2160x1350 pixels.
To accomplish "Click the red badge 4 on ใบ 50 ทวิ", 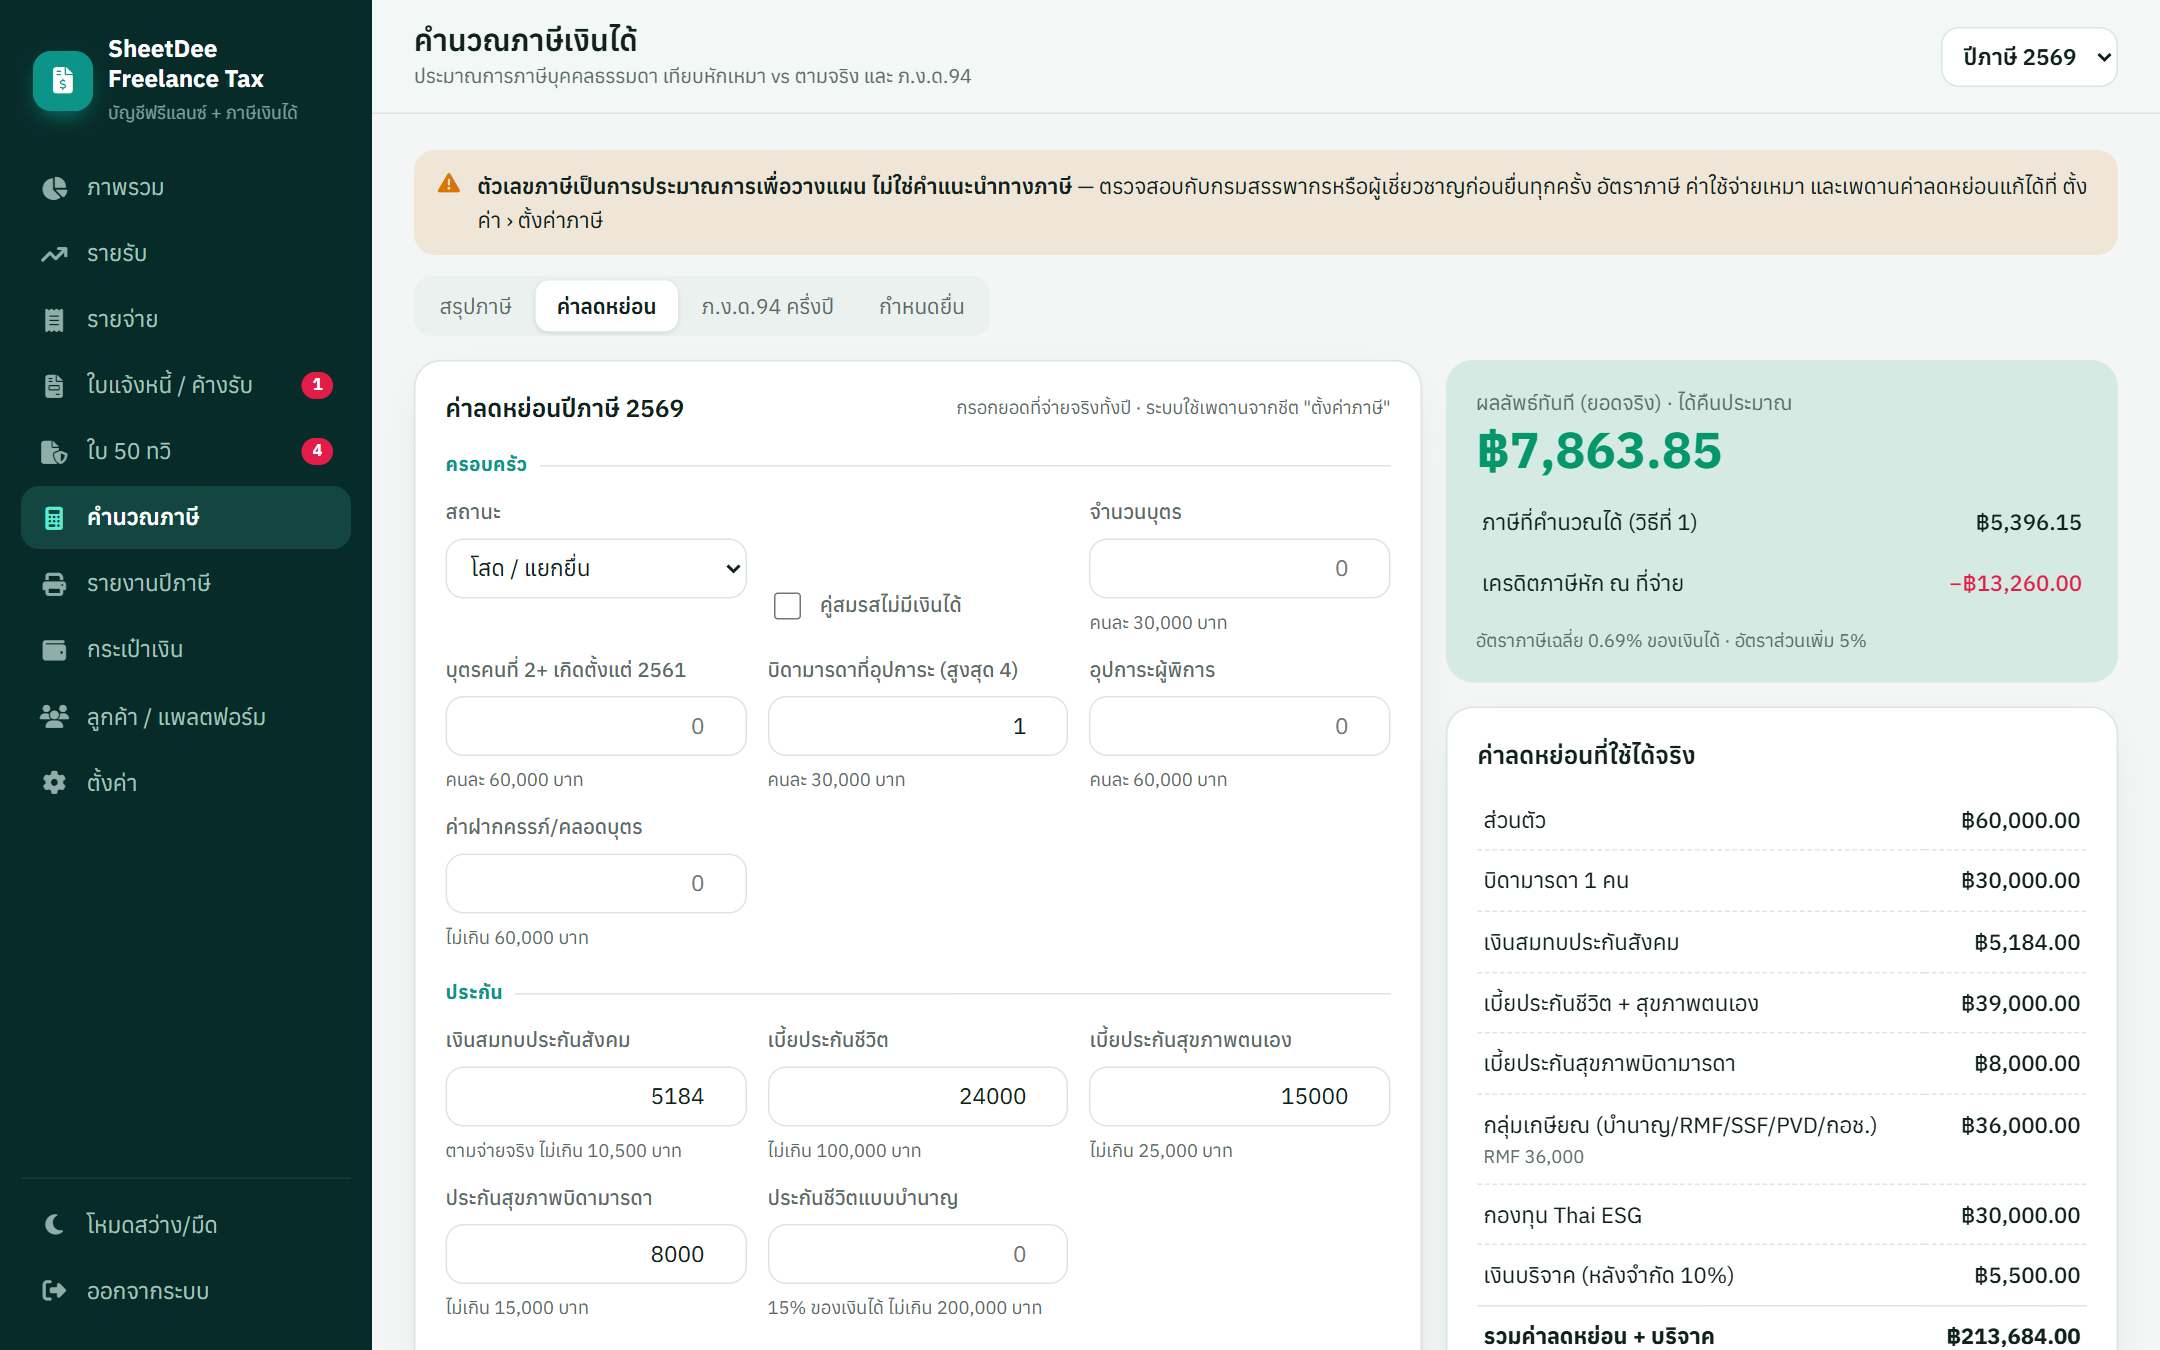I will [317, 451].
